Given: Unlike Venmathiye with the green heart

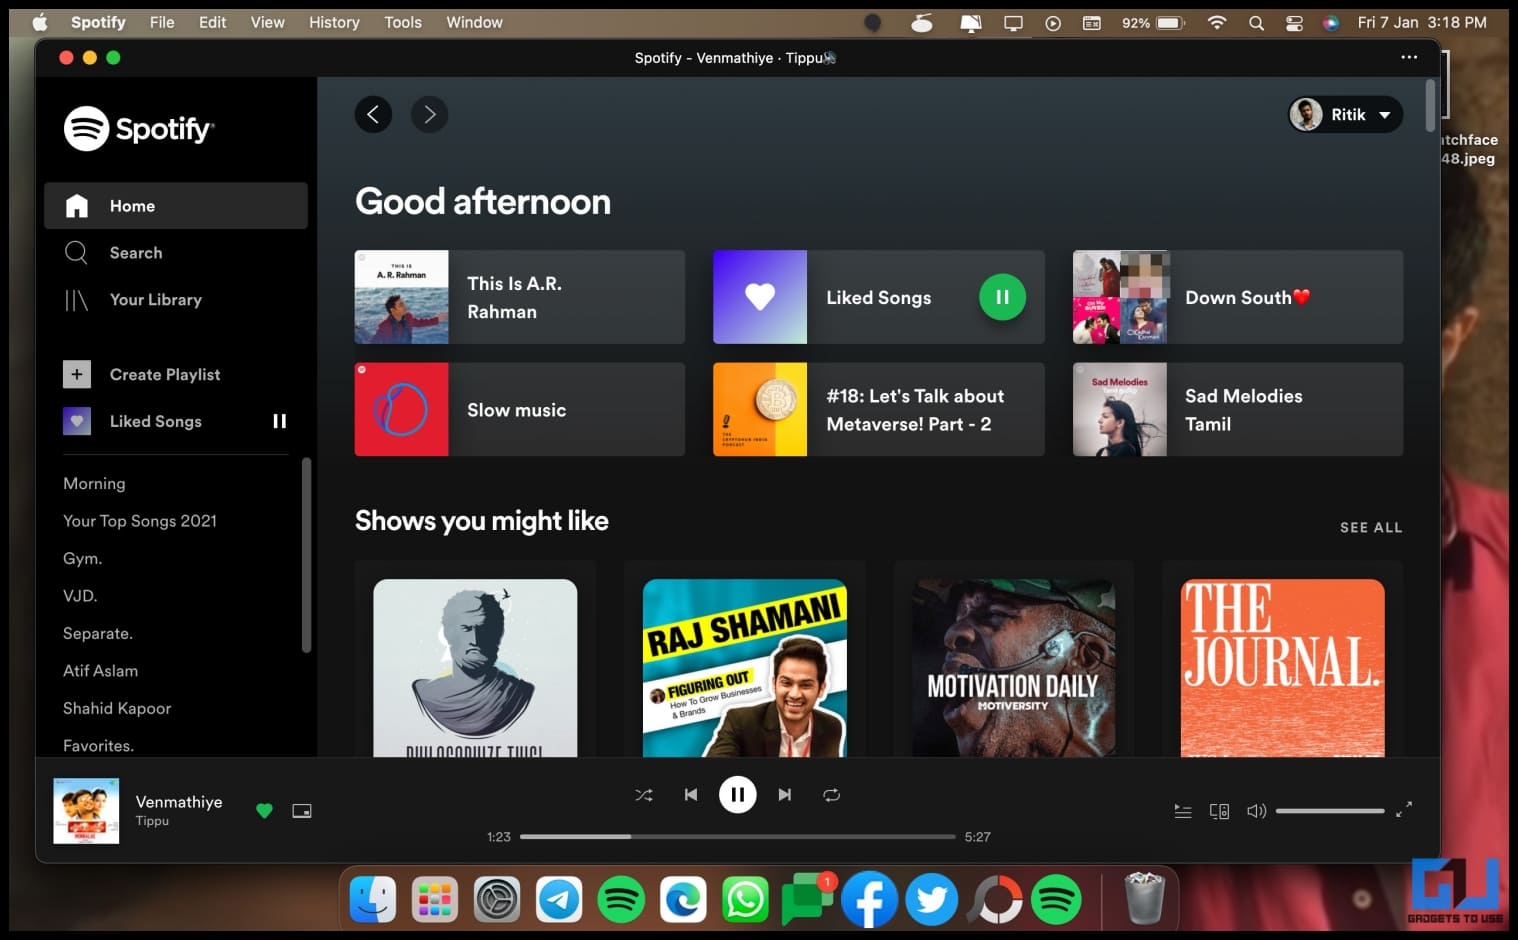Looking at the screenshot, I should tap(264, 811).
